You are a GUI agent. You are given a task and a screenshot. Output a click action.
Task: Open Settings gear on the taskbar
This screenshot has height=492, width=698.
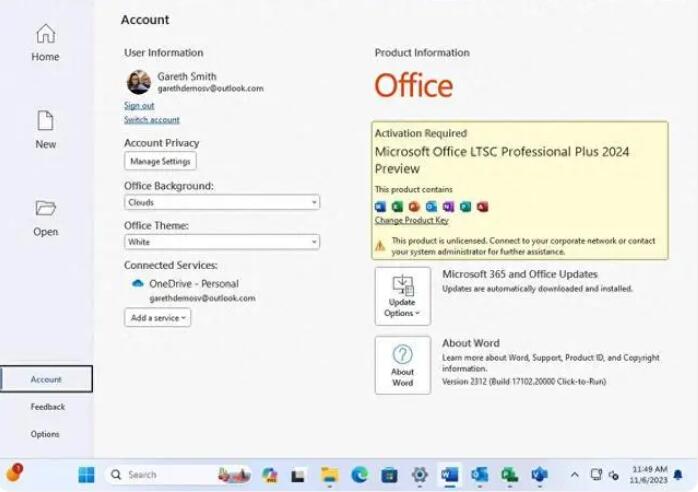(419, 475)
